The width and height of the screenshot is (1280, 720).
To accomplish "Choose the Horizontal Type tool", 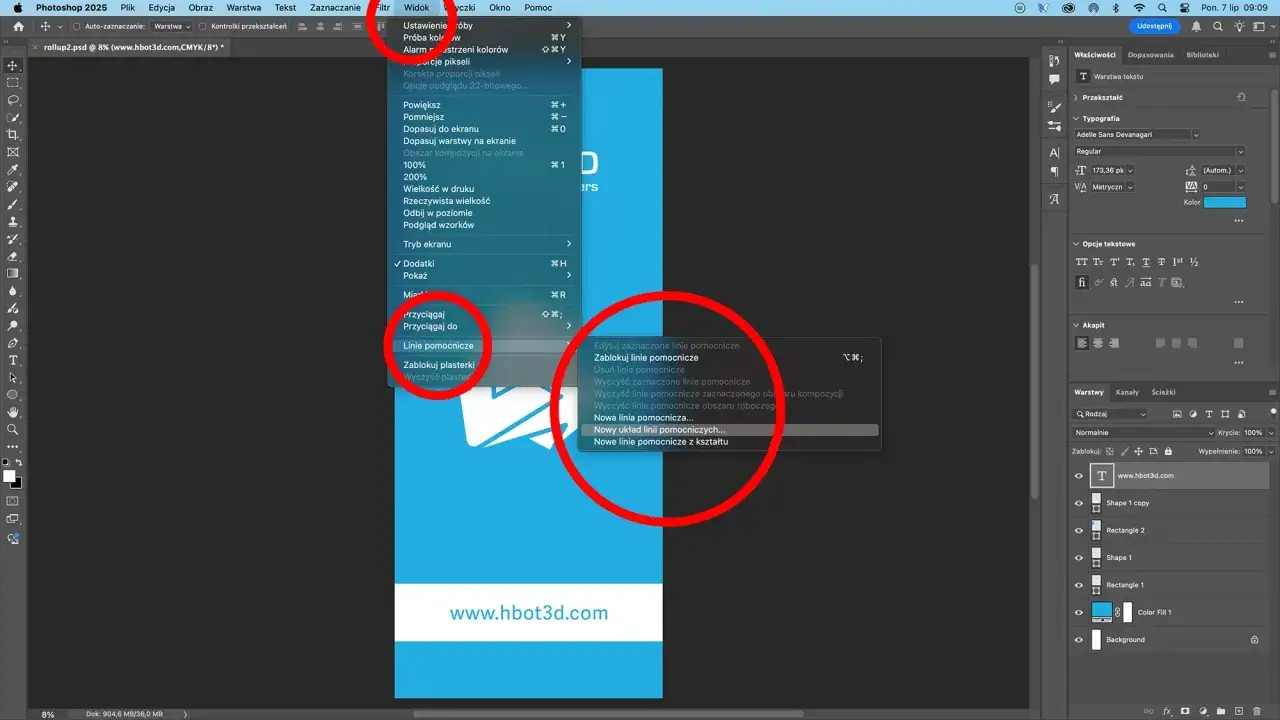I will 13,360.
